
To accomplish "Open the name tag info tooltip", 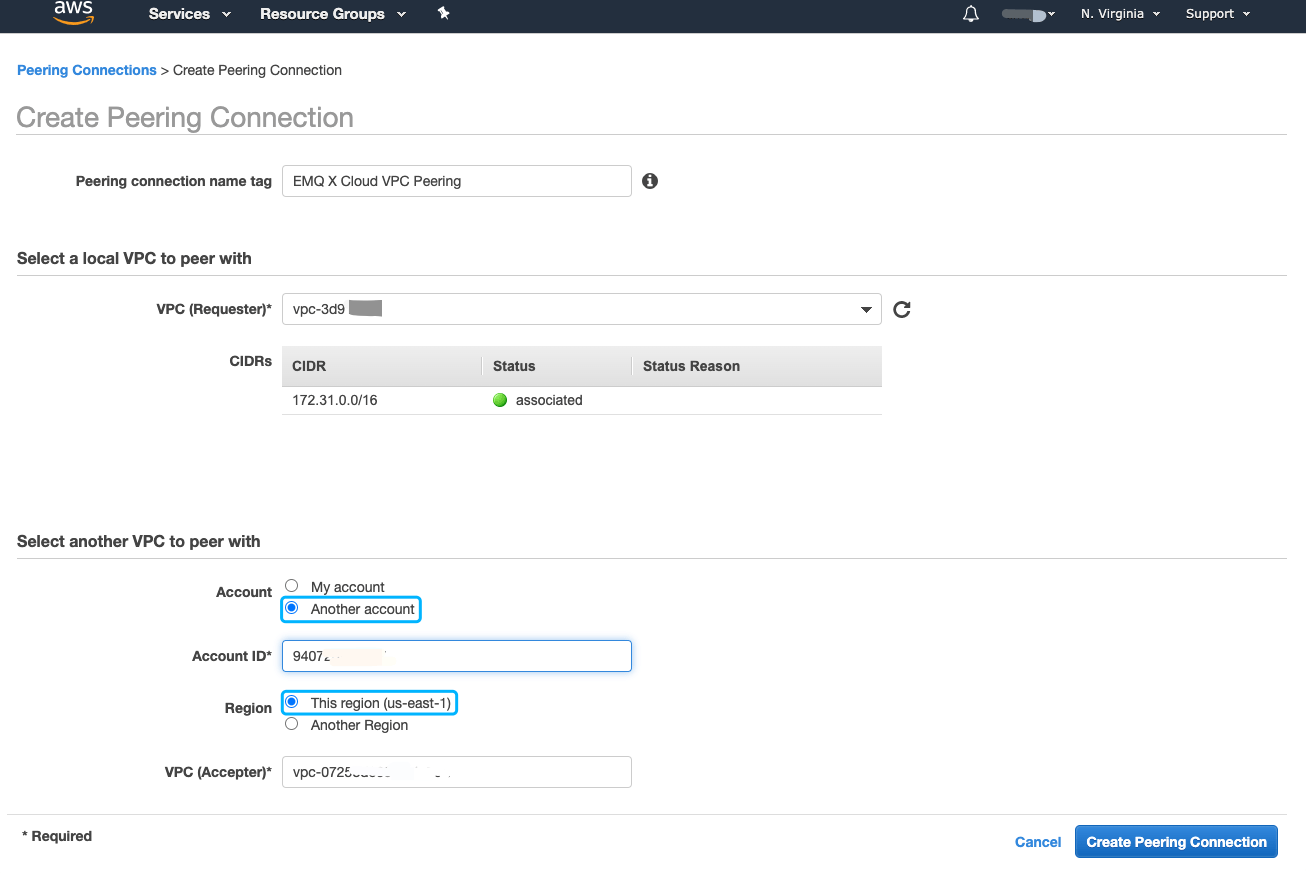I will 649,181.
